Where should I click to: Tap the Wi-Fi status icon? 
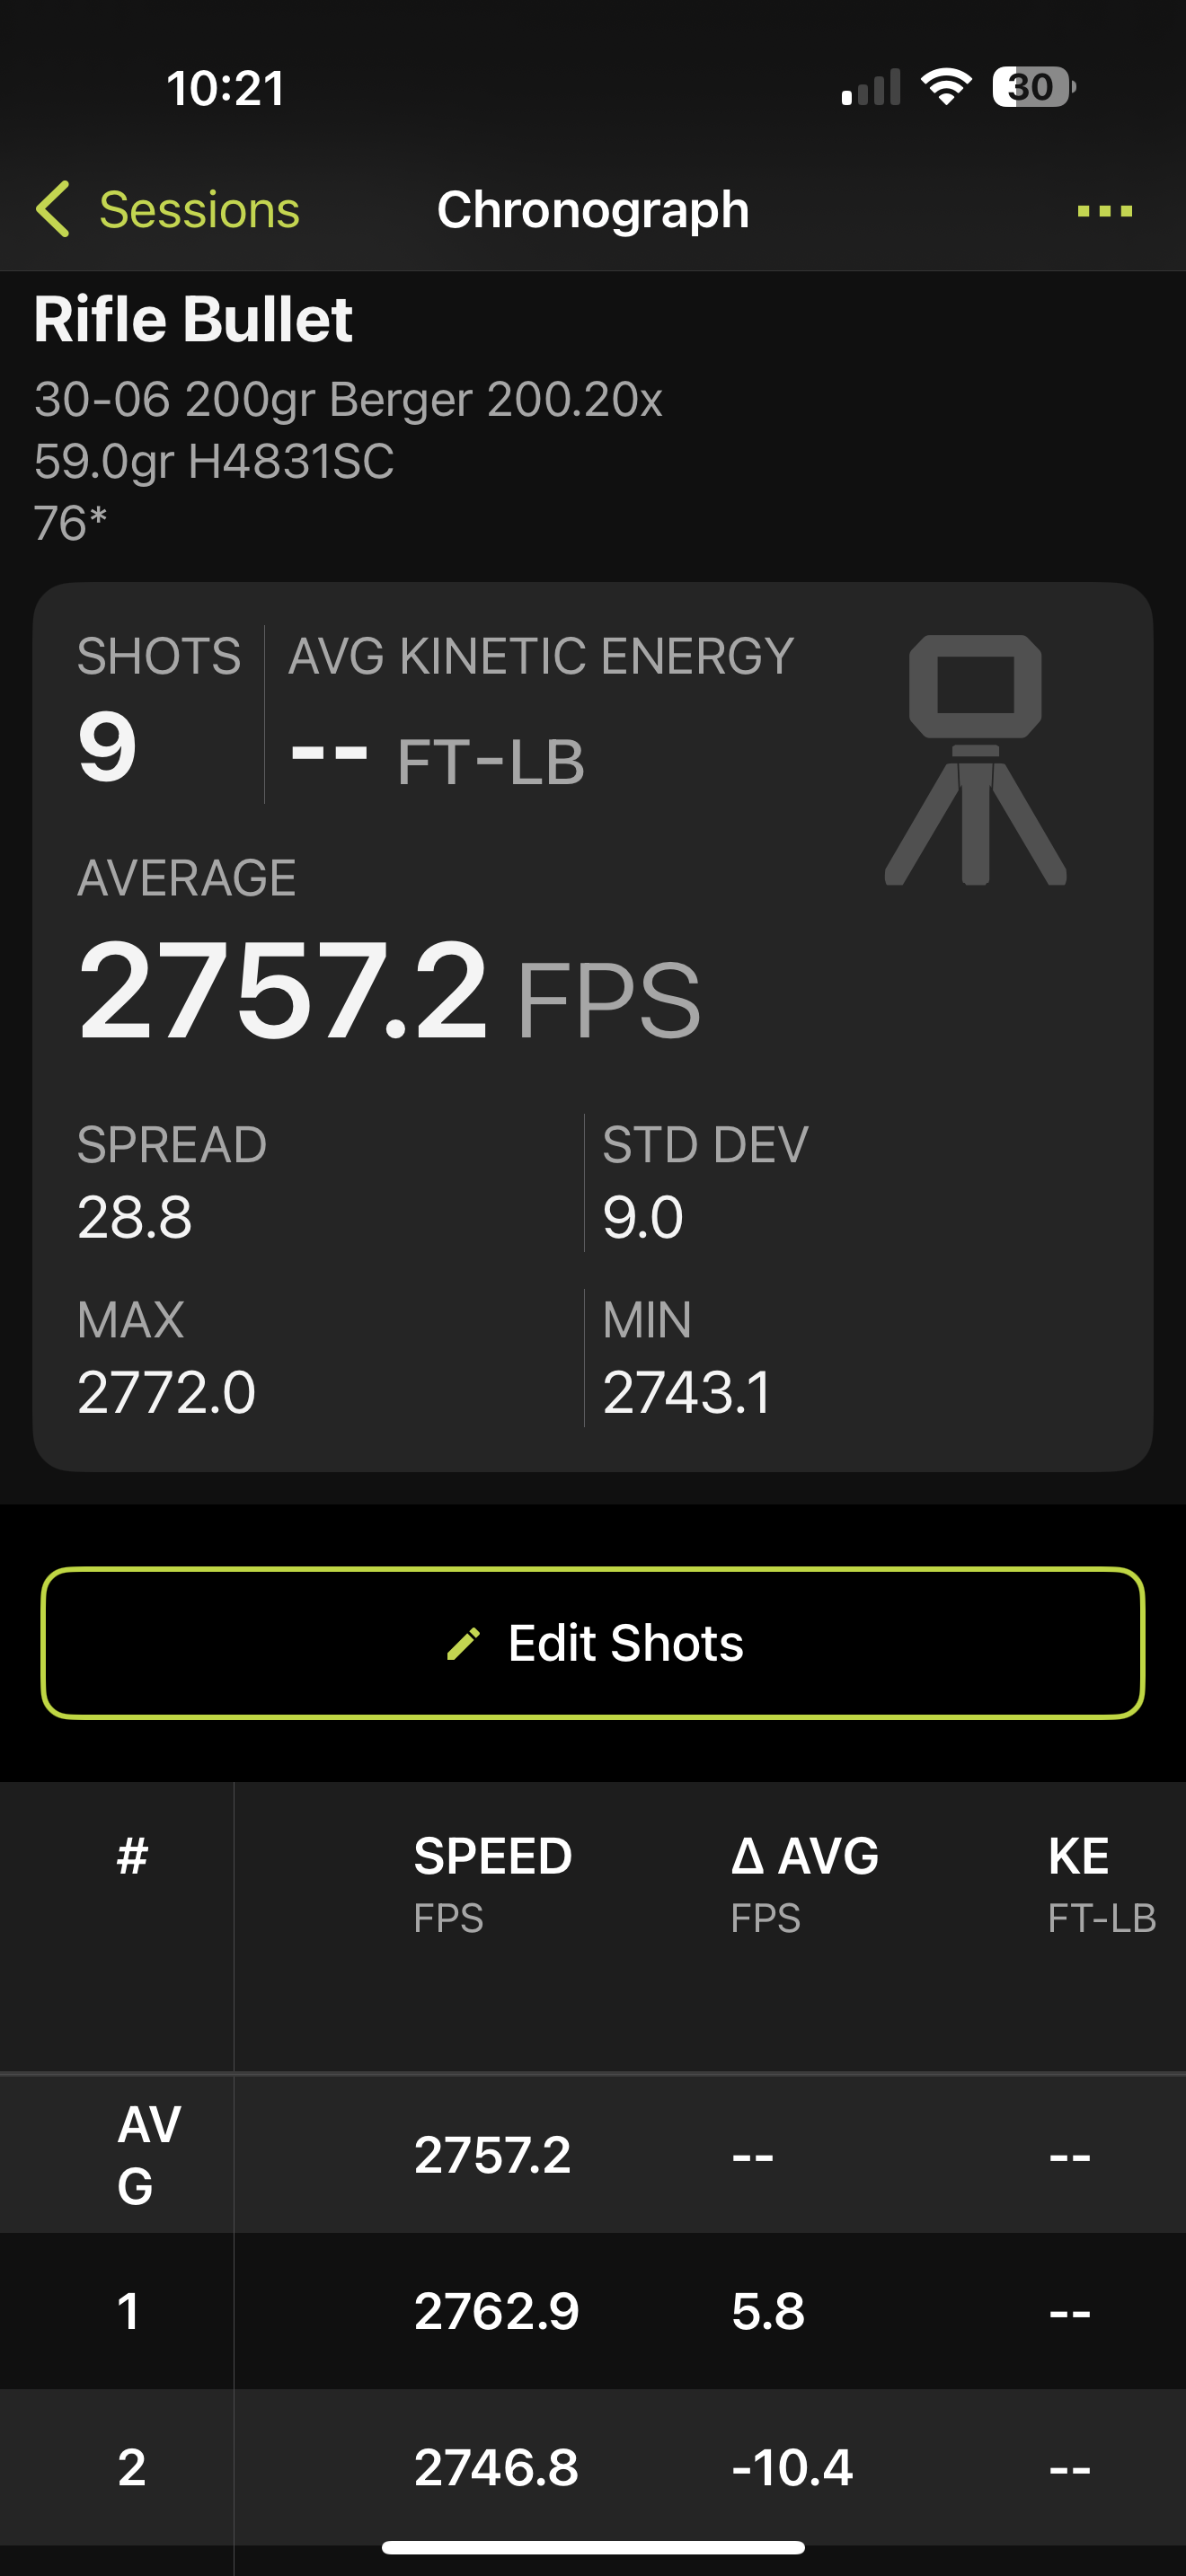coord(946,87)
